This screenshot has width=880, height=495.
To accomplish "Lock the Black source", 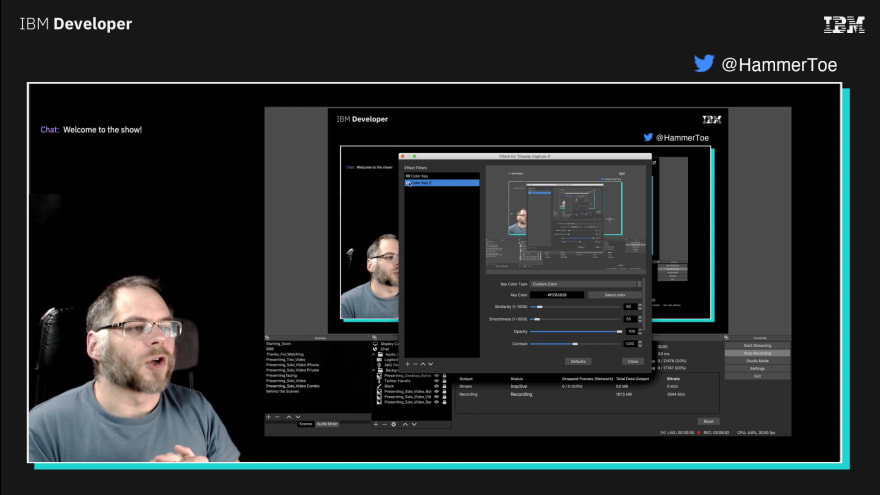I will click(444, 386).
